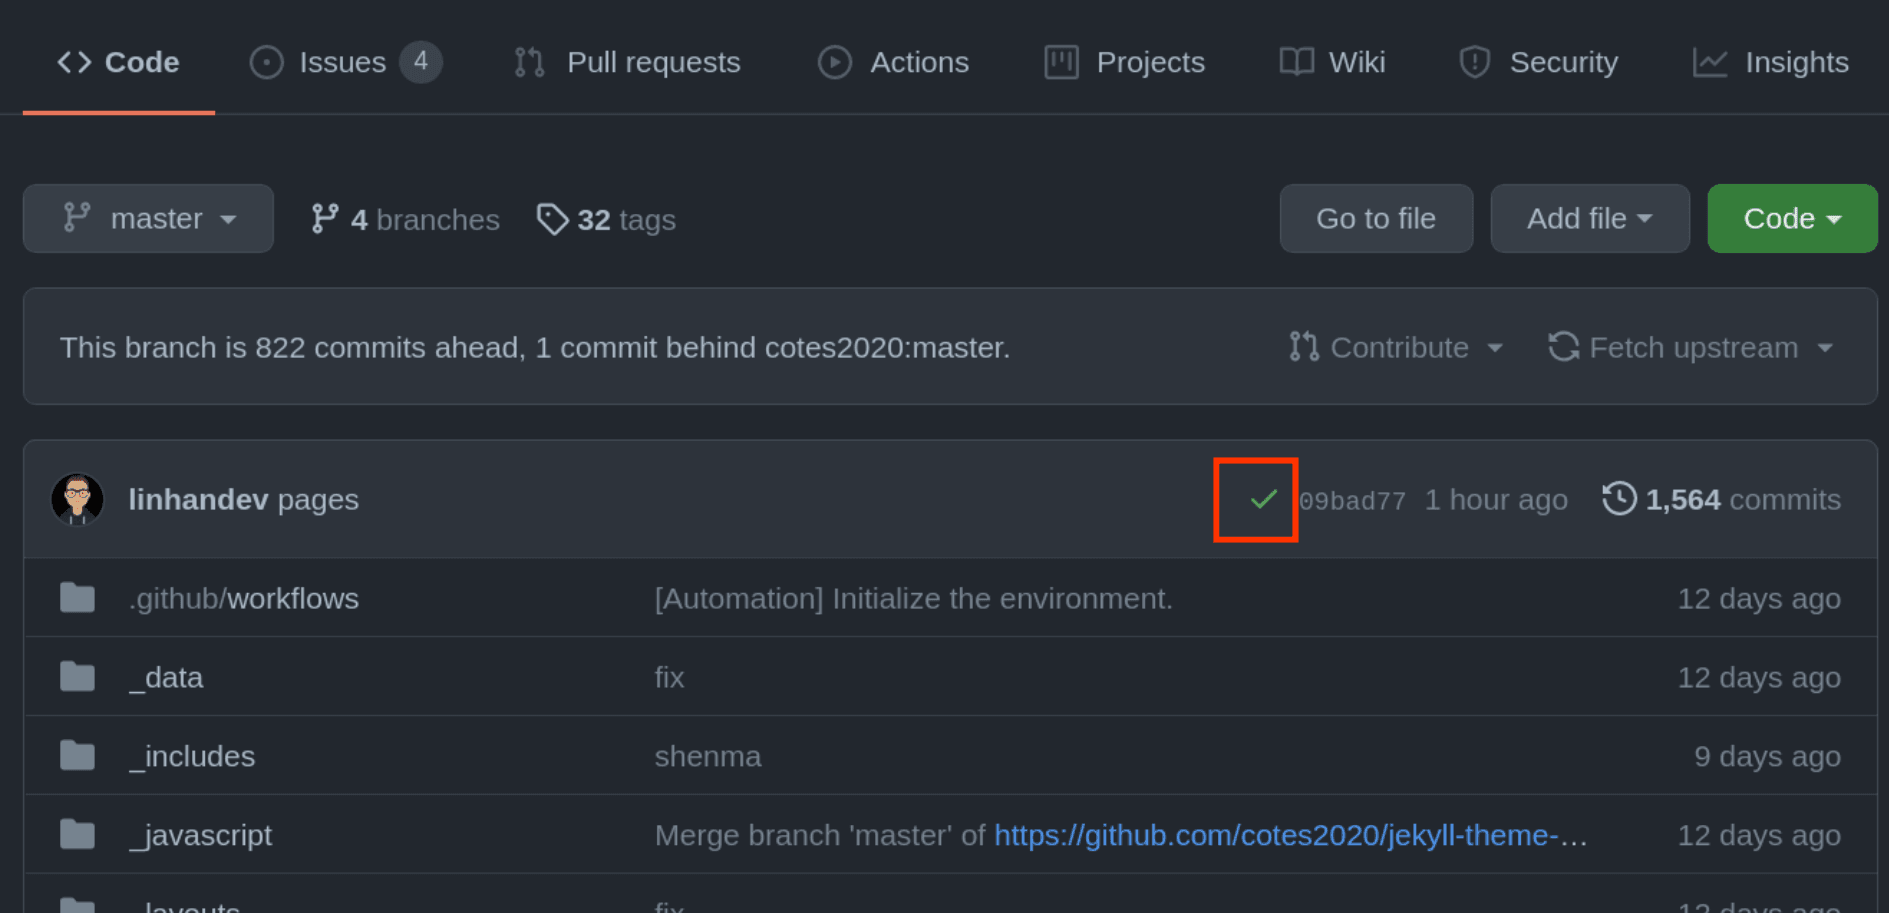Open the Pull requests tab
The height and width of the screenshot is (913, 1889).
(x=628, y=62)
